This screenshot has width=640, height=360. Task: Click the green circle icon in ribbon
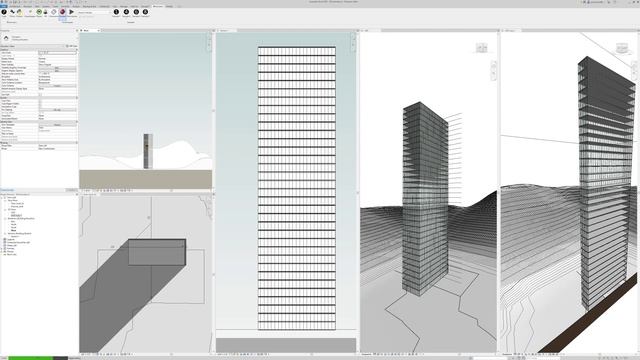(x=39, y=12)
